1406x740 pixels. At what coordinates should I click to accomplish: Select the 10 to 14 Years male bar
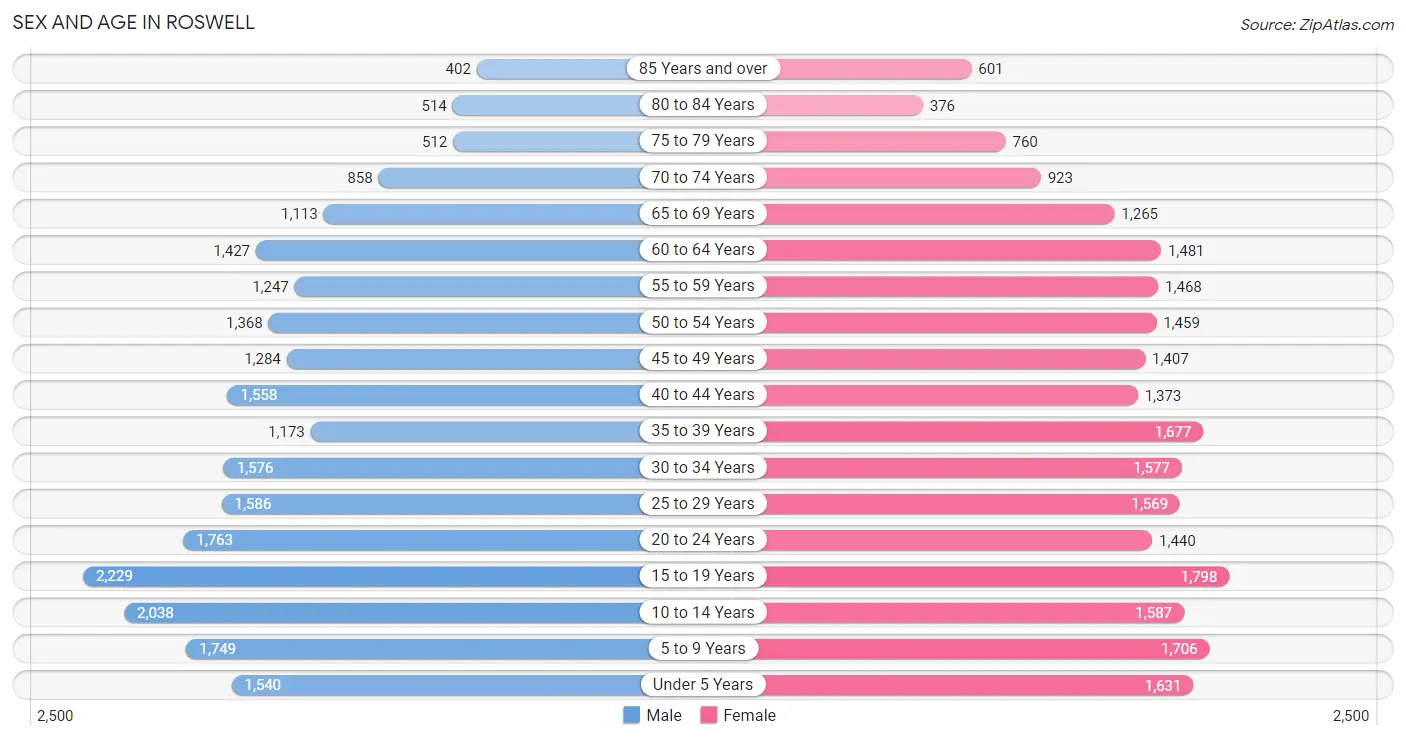(x=413, y=612)
